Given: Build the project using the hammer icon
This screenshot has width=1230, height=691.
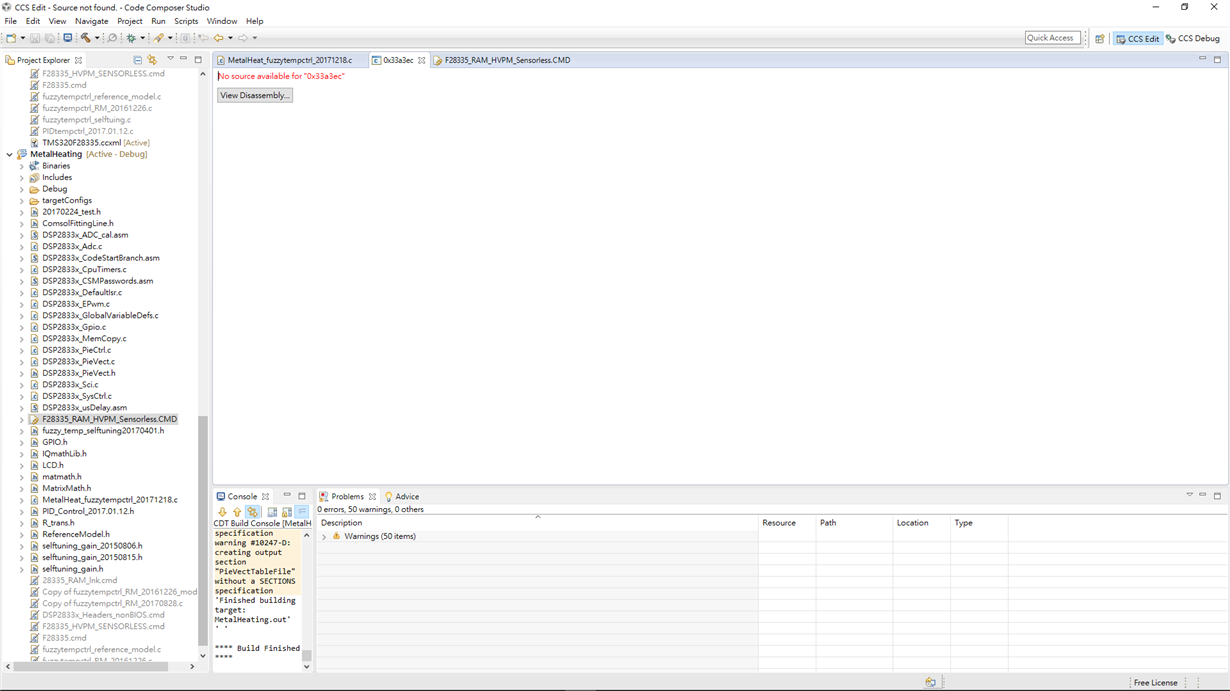Looking at the screenshot, I should [86, 37].
